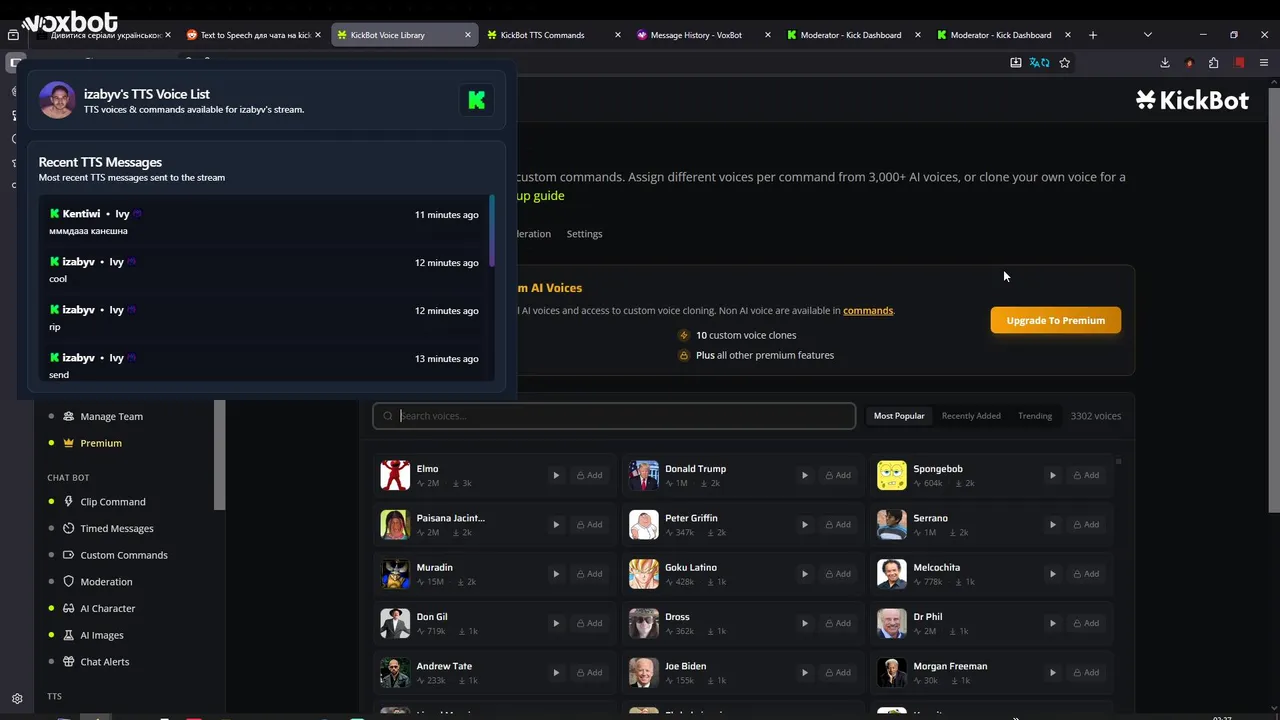The height and width of the screenshot is (720, 1280).
Task: Switch to the KickBot TTS Commands browser tab
Action: 552,35
